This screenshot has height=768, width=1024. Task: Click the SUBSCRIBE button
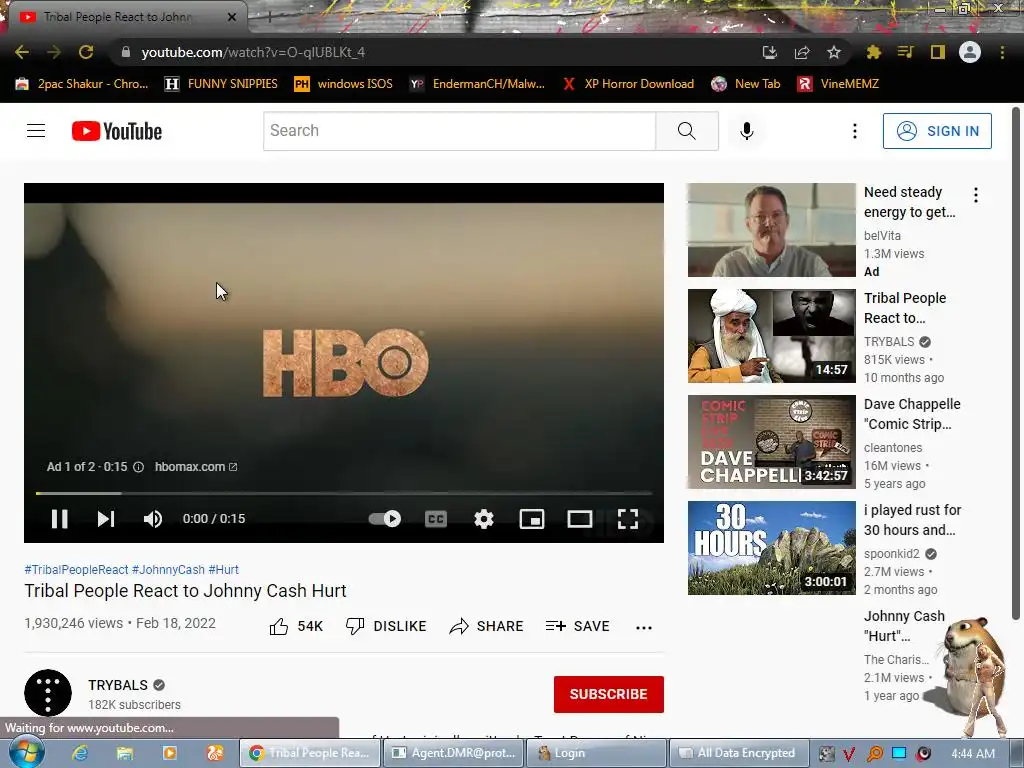608,694
